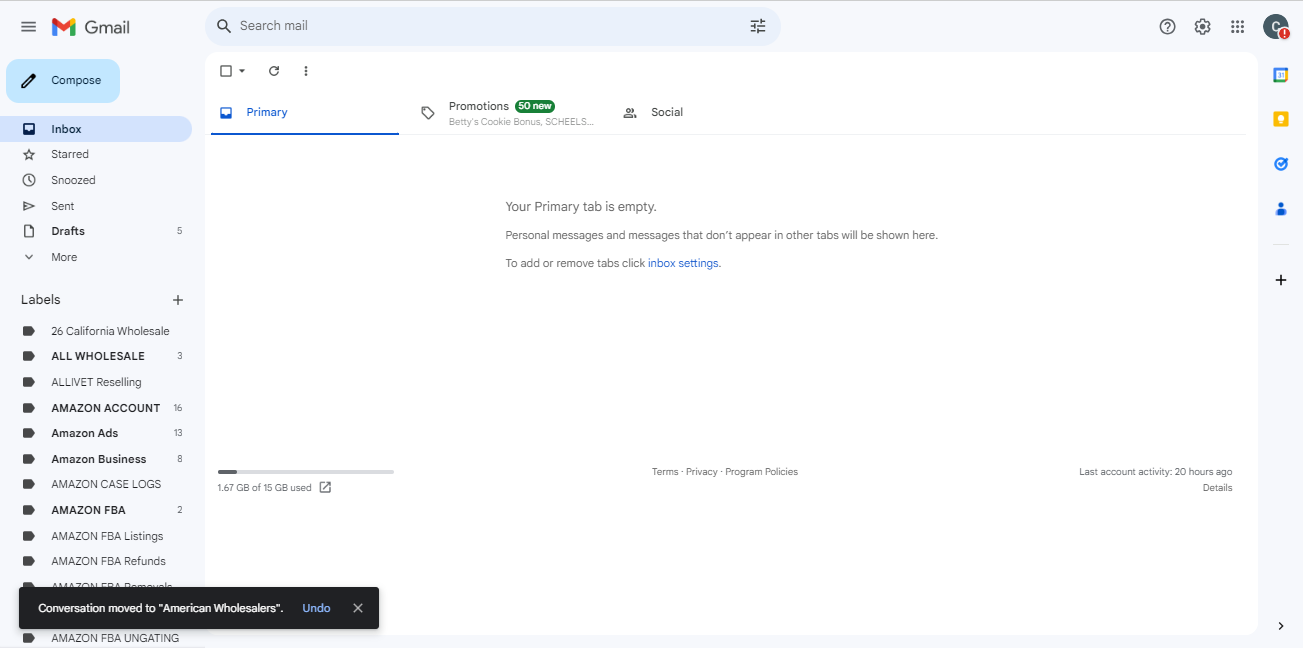The image size is (1303, 648).
Task: Open the Drafts folder
Action: pyautogui.click(x=96, y=231)
